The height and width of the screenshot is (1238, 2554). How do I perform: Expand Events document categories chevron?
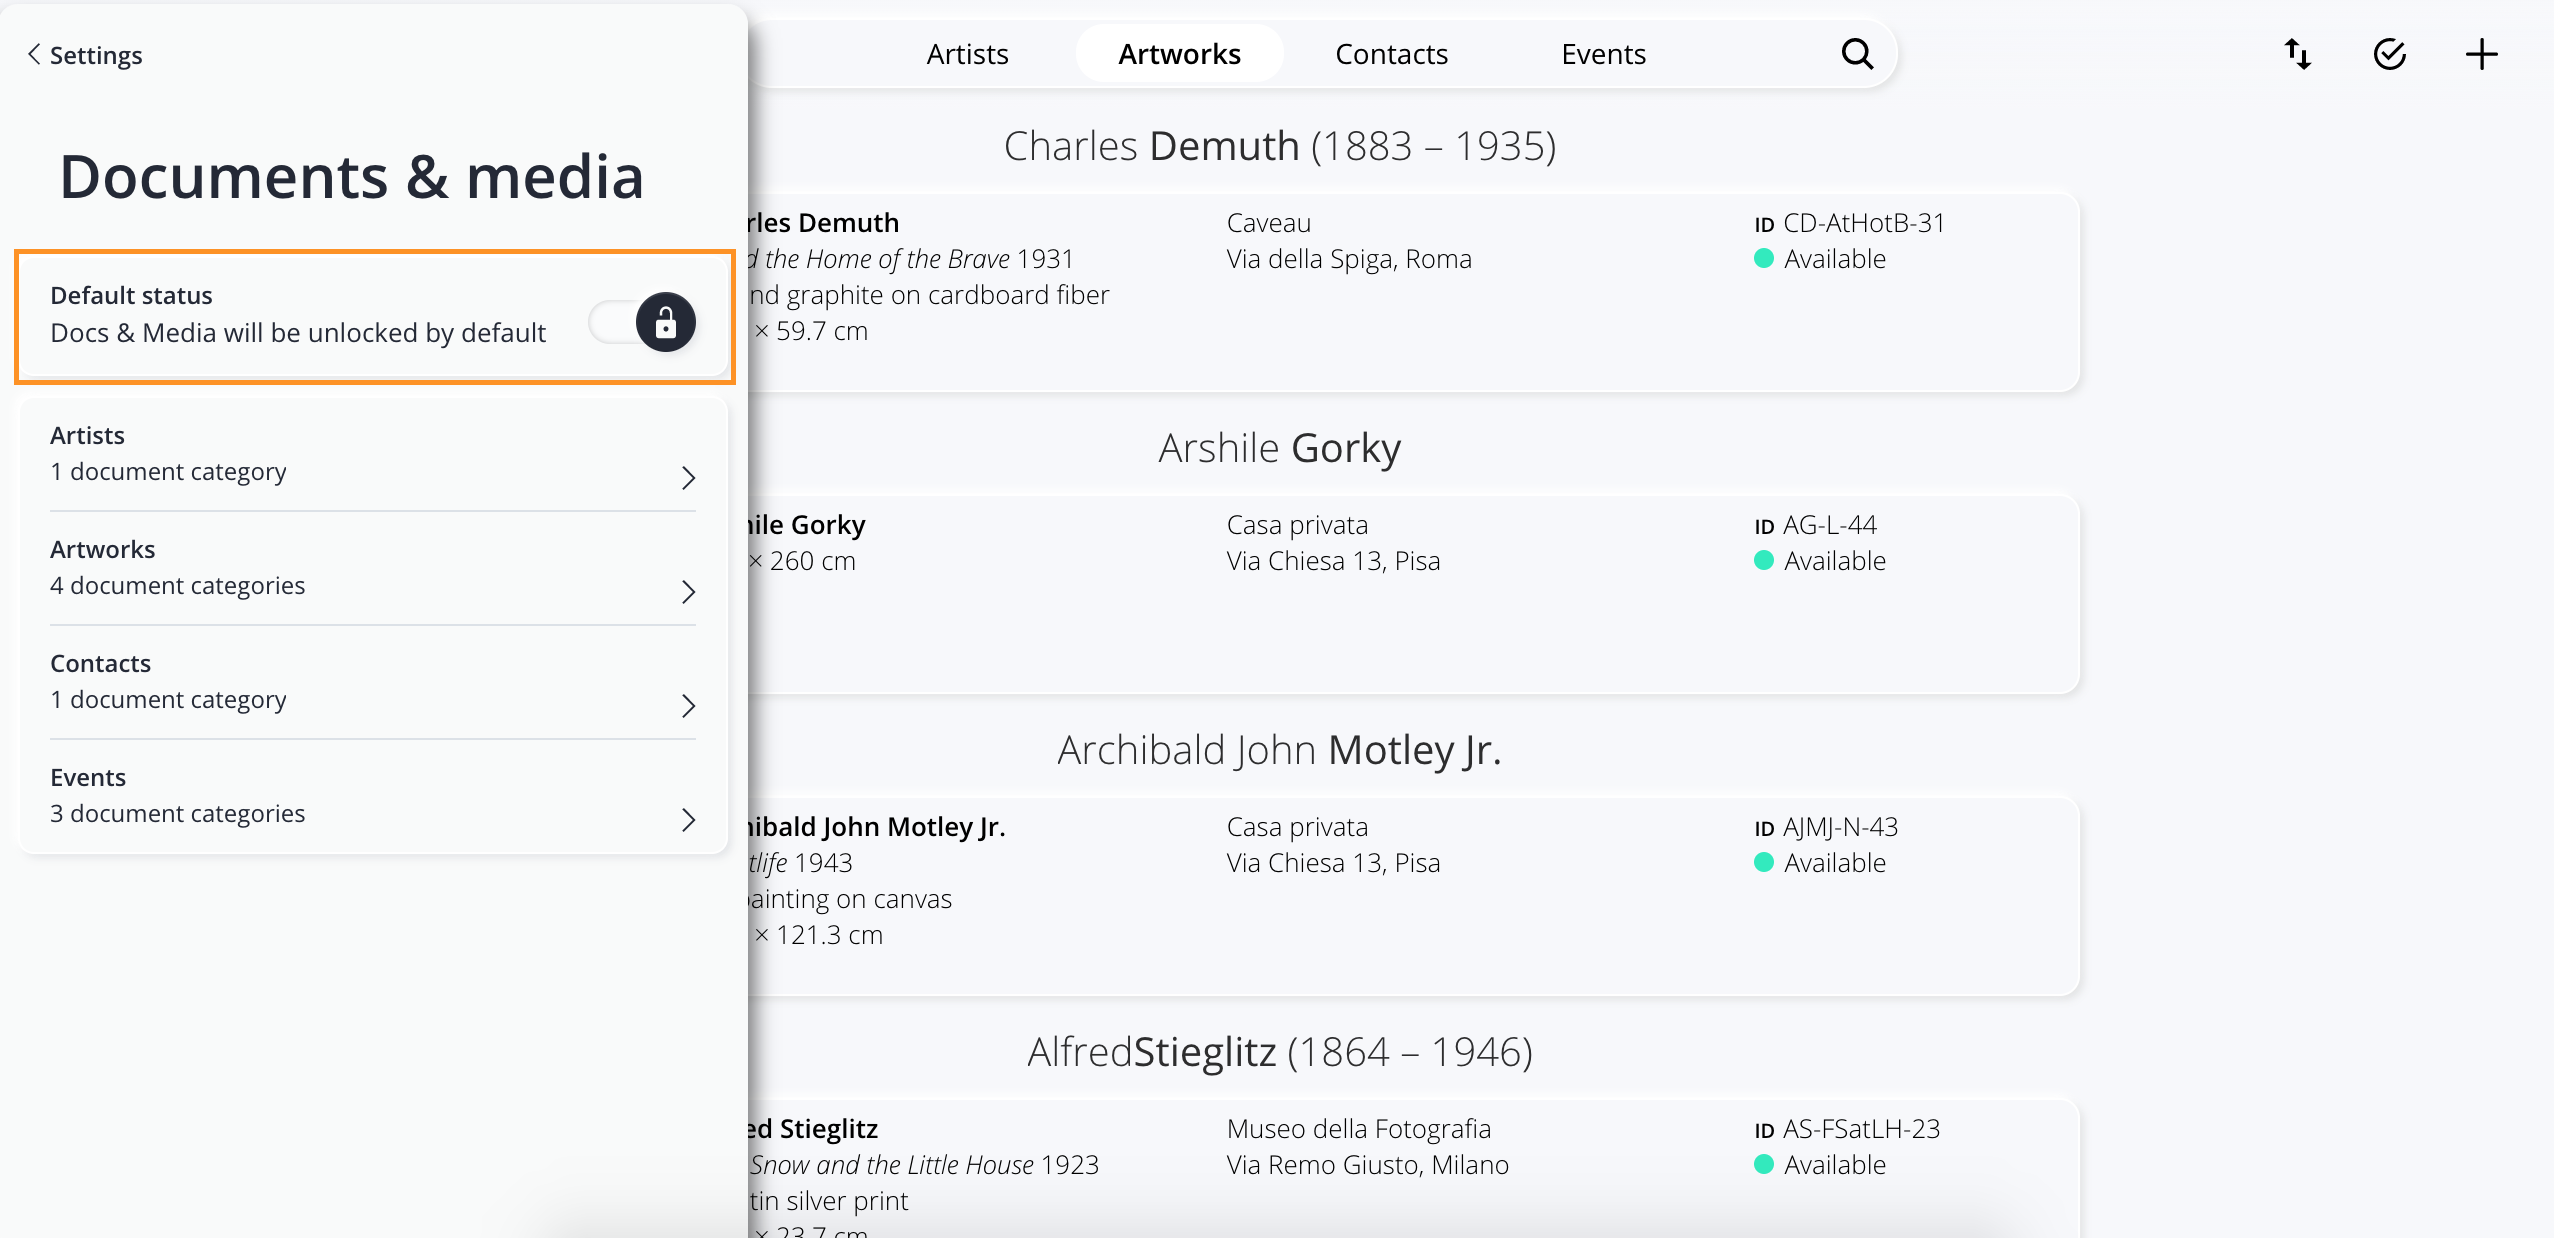688,820
